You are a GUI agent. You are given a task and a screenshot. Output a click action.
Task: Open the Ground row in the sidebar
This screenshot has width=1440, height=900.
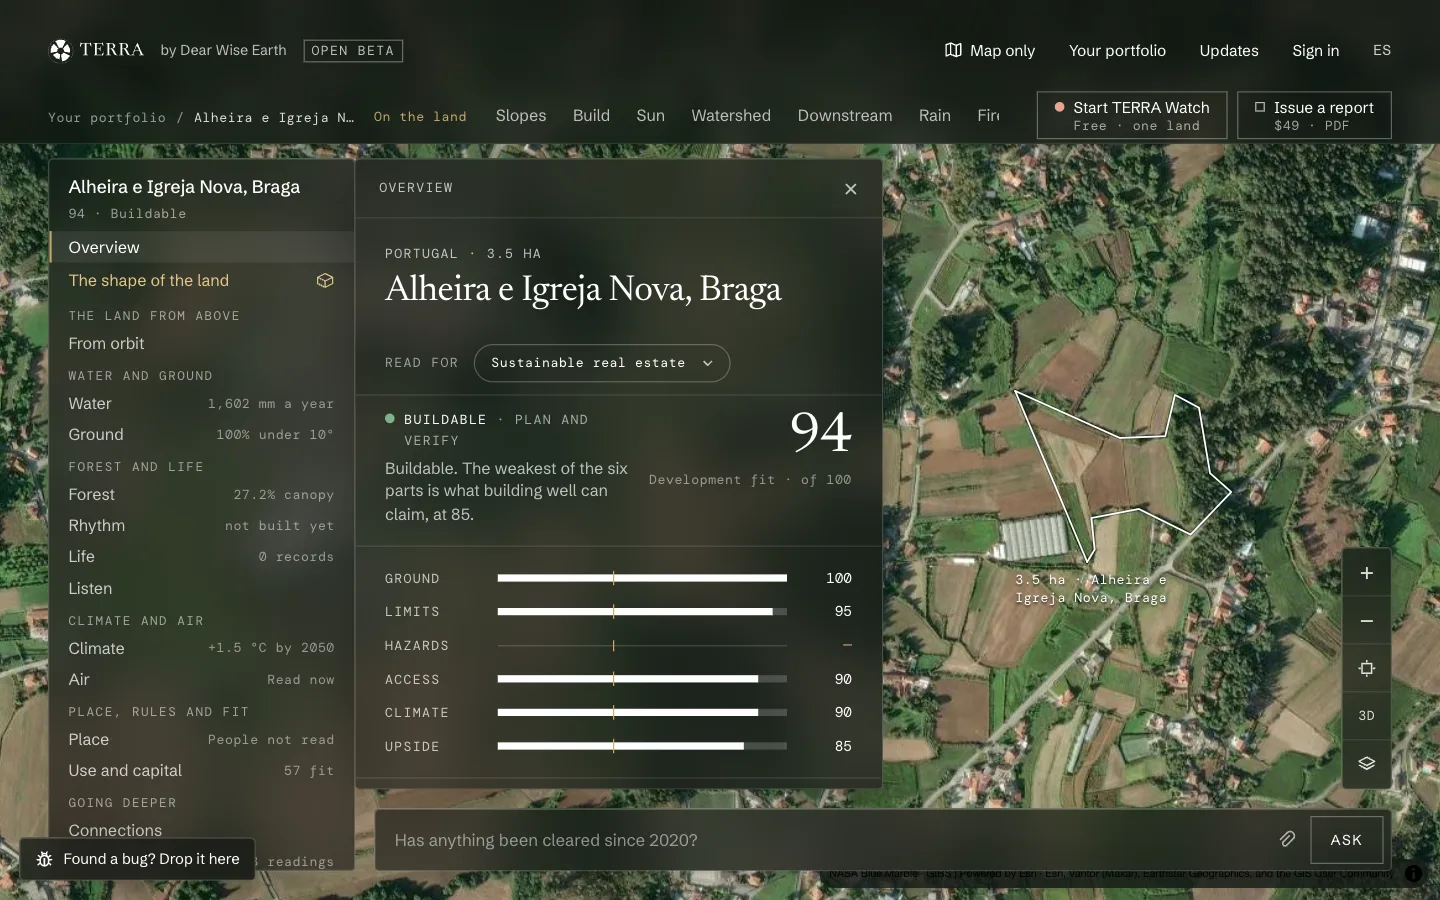point(202,435)
